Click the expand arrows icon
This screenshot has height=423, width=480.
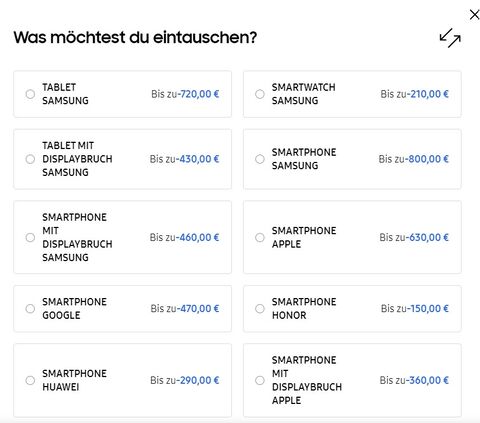tap(450, 38)
